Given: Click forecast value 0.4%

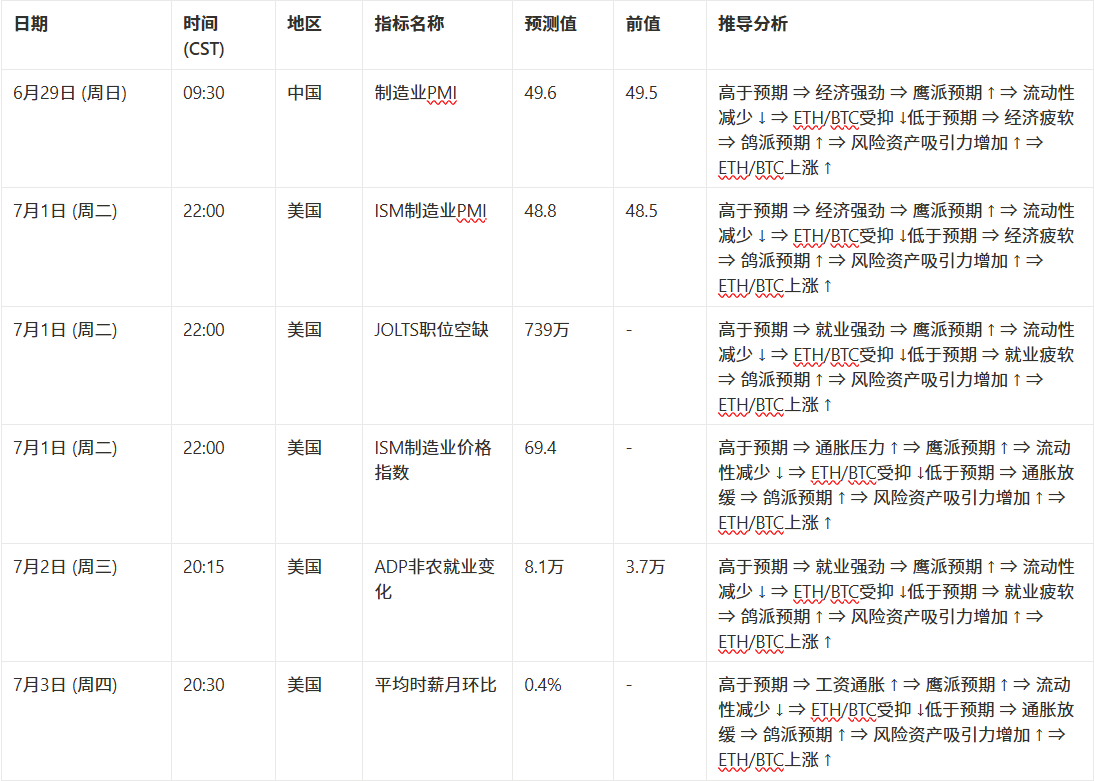Looking at the screenshot, I should [x=543, y=685].
